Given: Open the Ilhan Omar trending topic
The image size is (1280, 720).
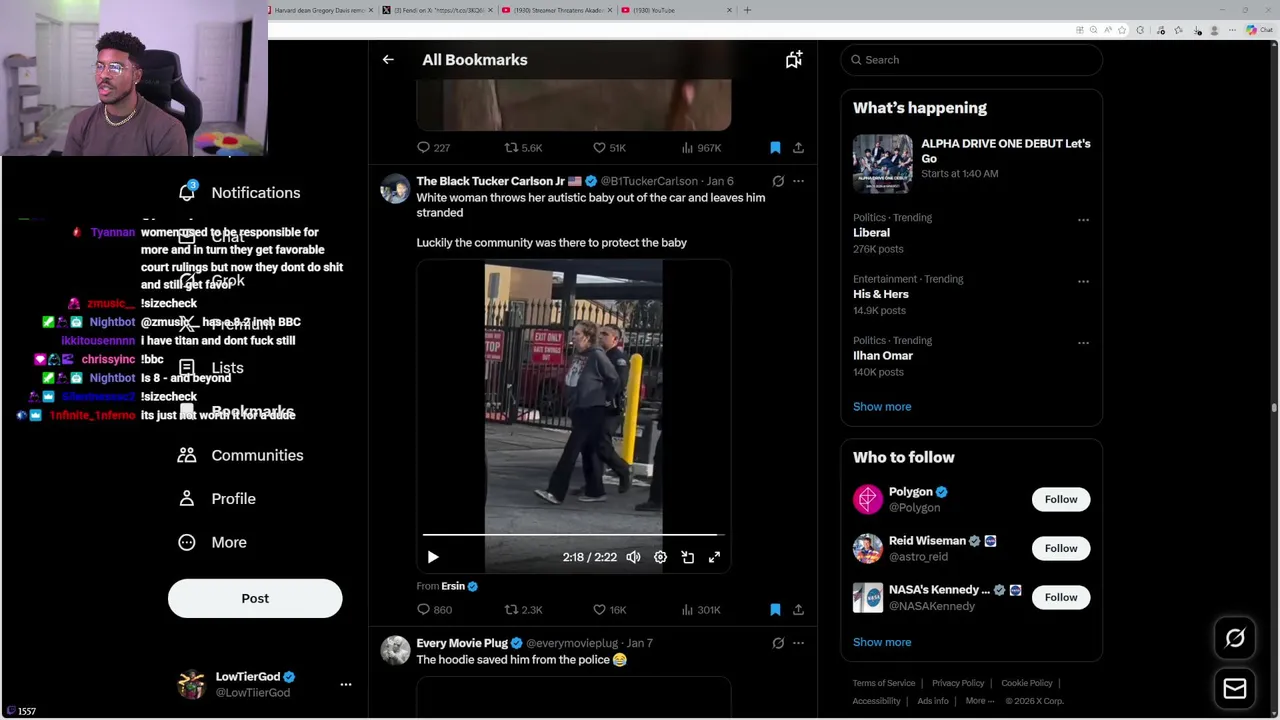Looking at the screenshot, I should pyautogui.click(x=883, y=356).
